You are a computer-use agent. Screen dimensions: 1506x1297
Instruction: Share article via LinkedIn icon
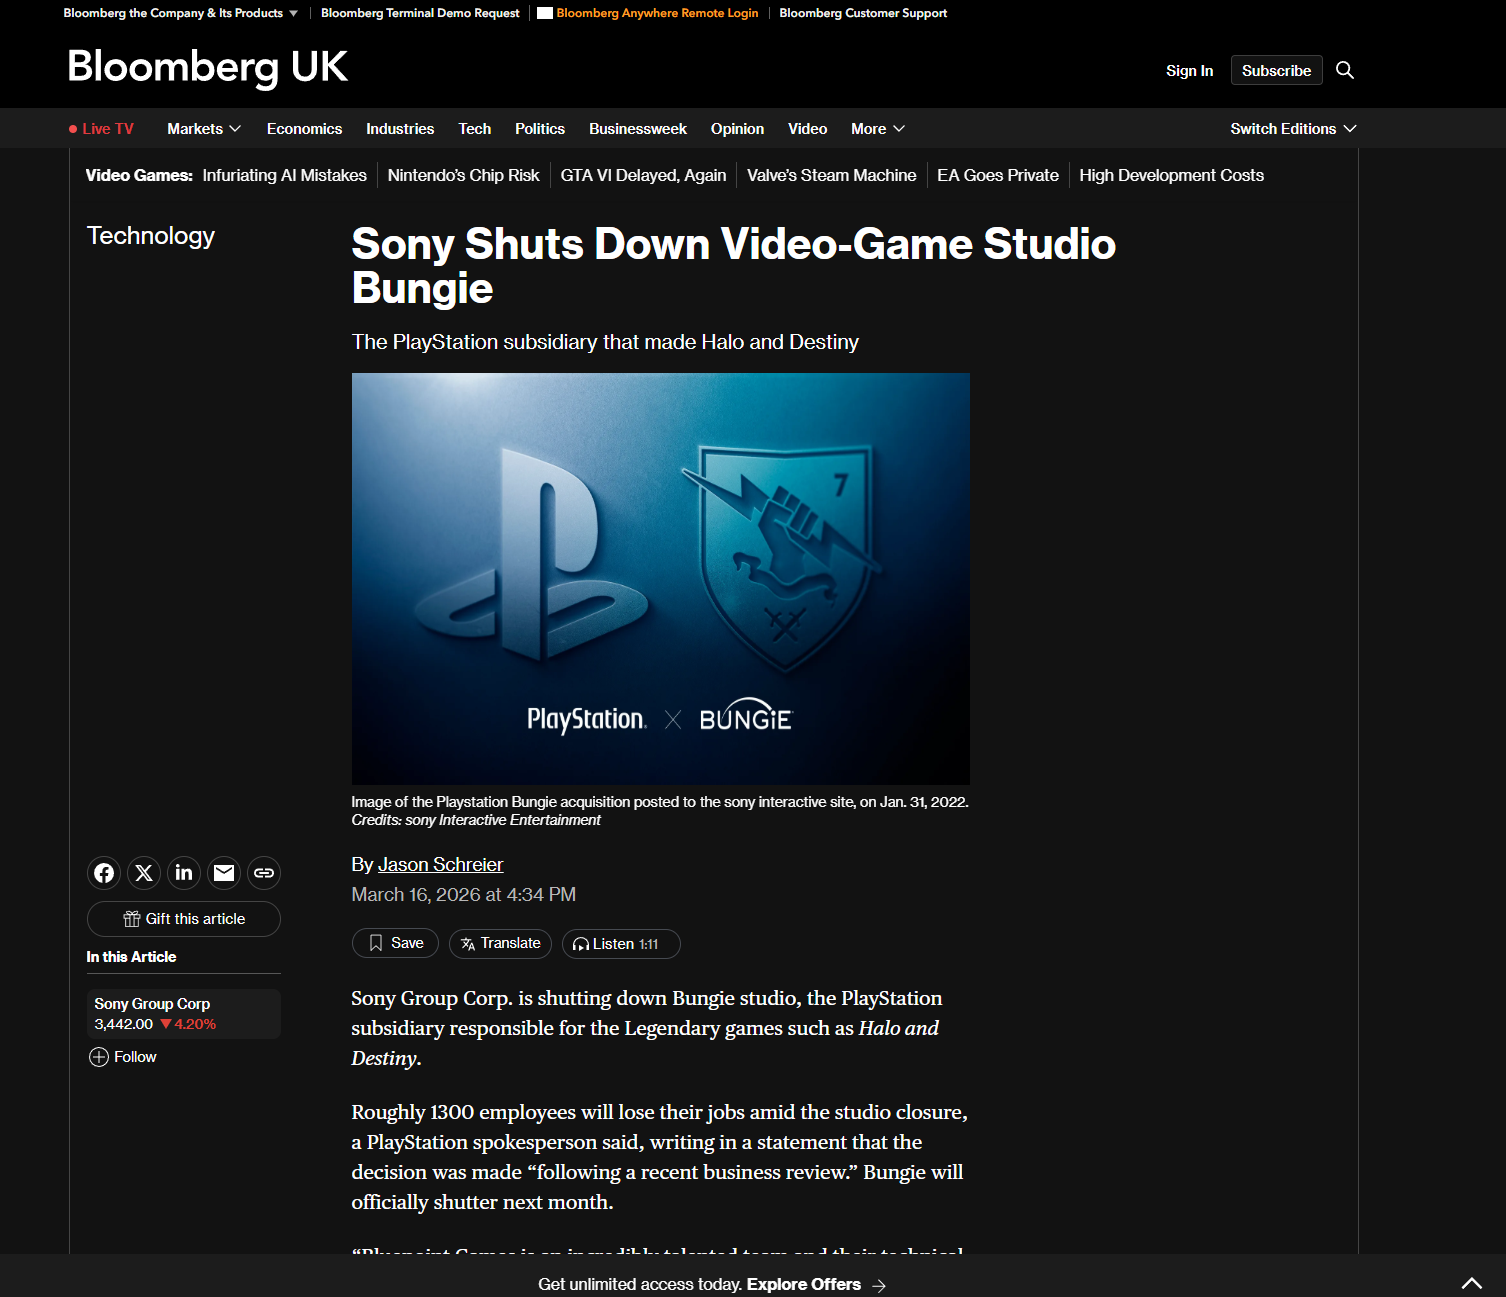pyautogui.click(x=184, y=873)
